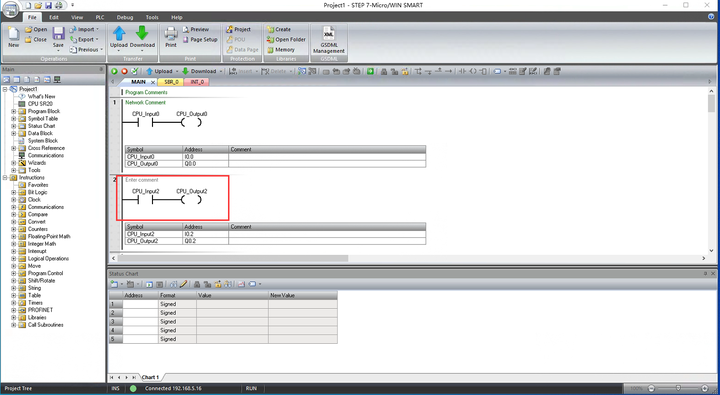Click the Save icon in Operations group
720x395 pixels.
click(58, 37)
